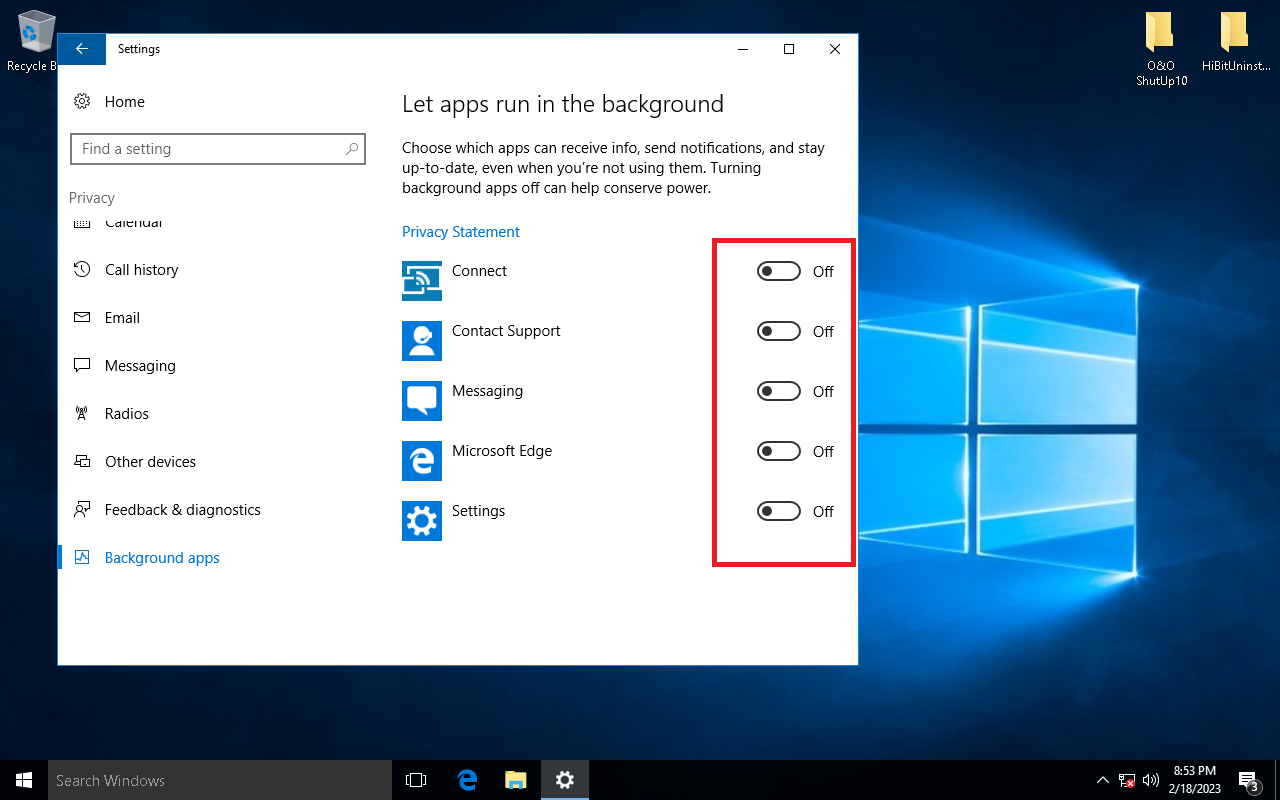The height and width of the screenshot is (800, 1280).
Task: Click the Settings taskbar button
Action: 565,780
